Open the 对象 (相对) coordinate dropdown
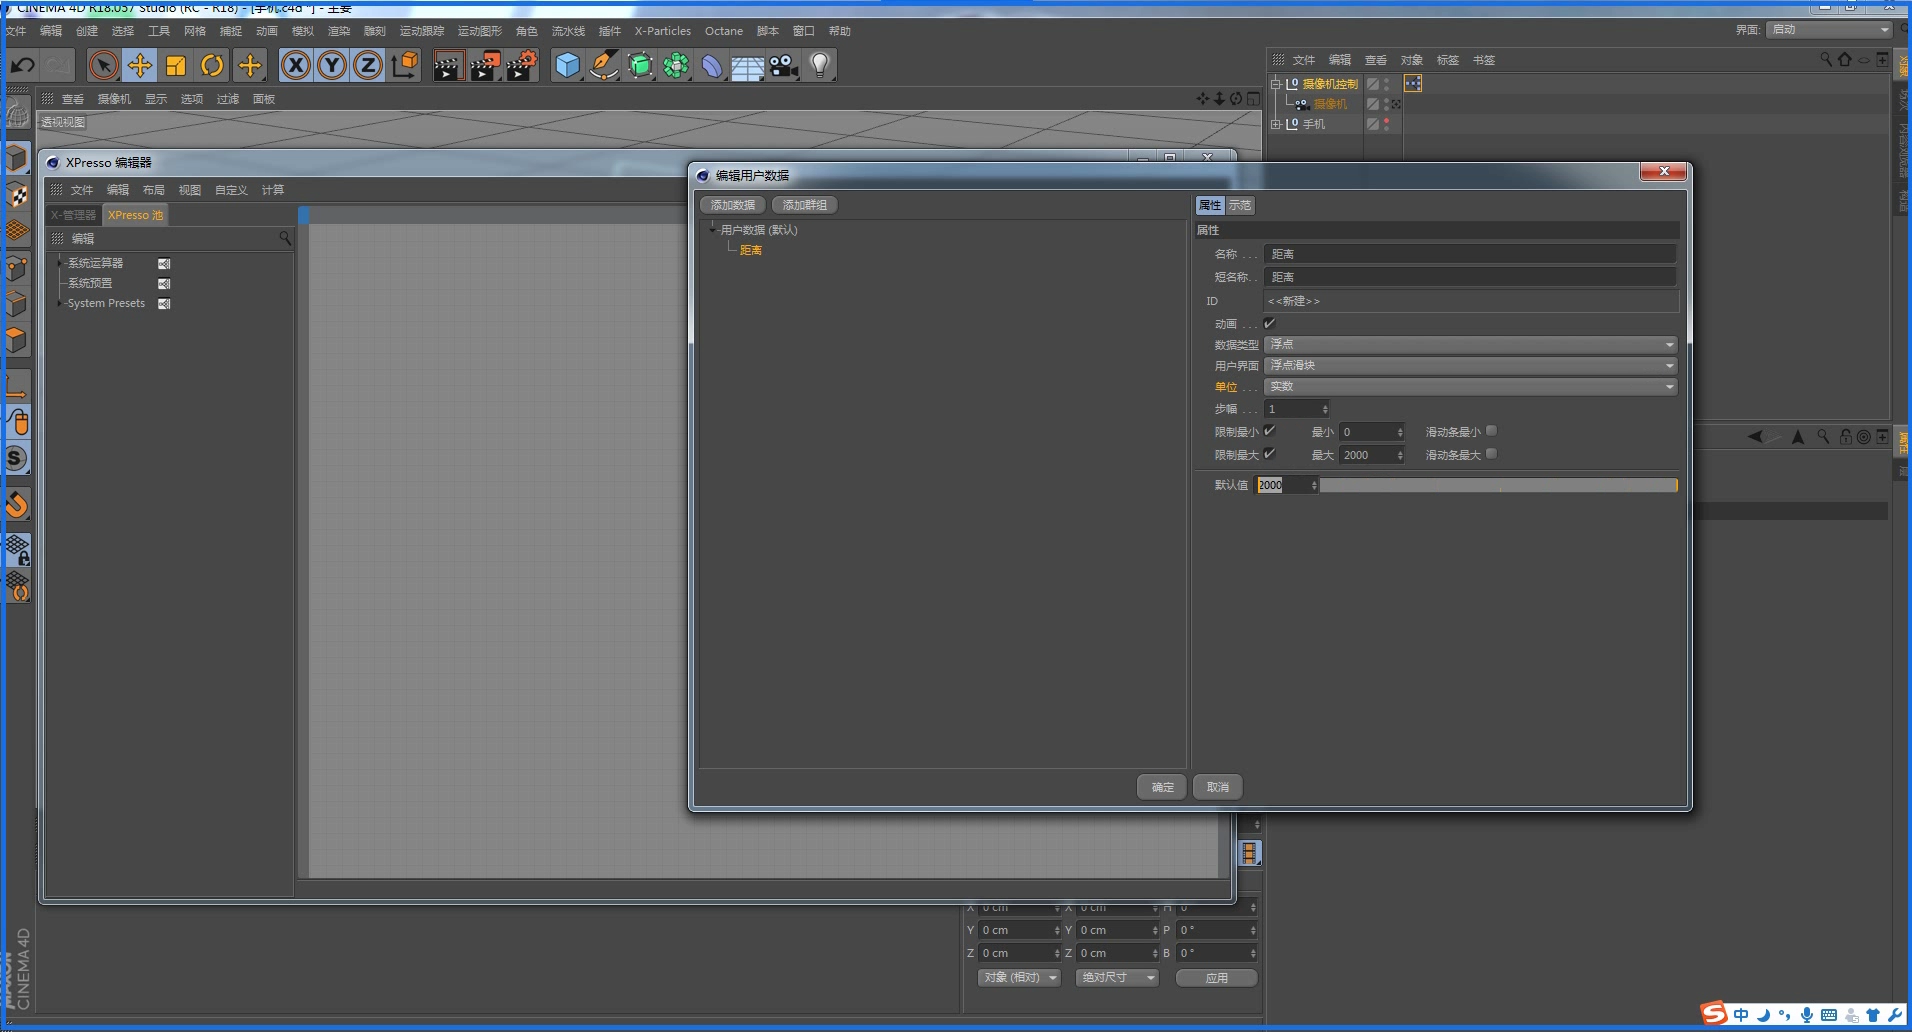This screenshot has width=1912, height=1032. pyautogui.click(x=1019, y=978)
